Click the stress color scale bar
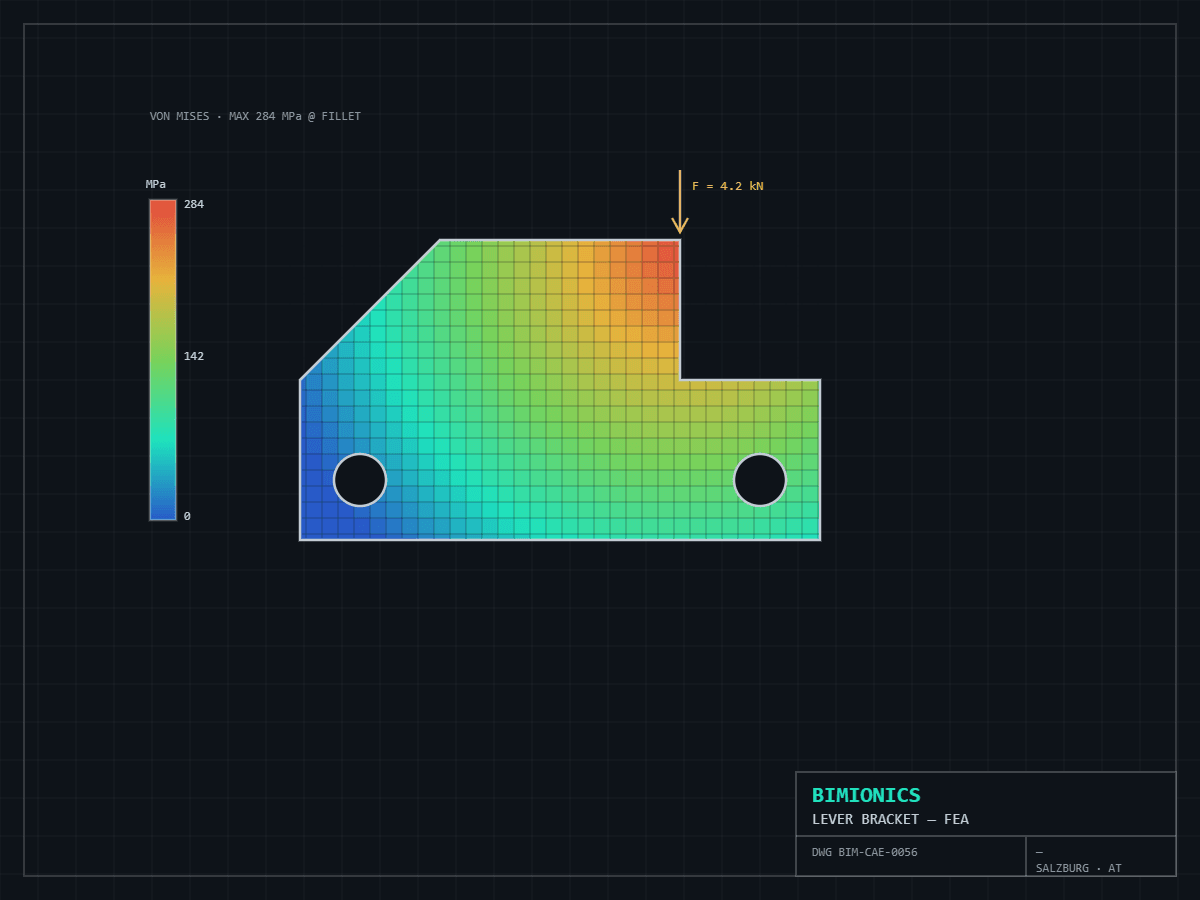This screenshot has width=1200, height=900. click(163, 360)
